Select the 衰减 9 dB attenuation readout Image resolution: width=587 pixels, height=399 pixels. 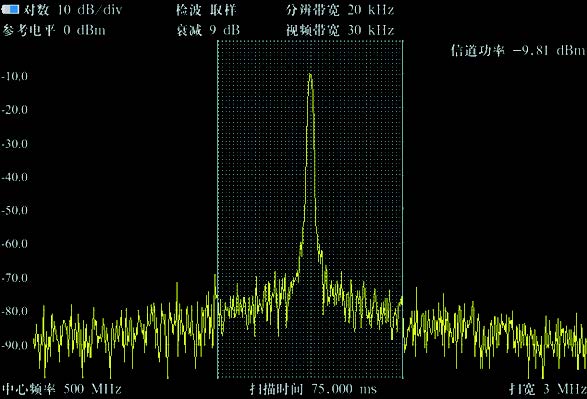208,30
